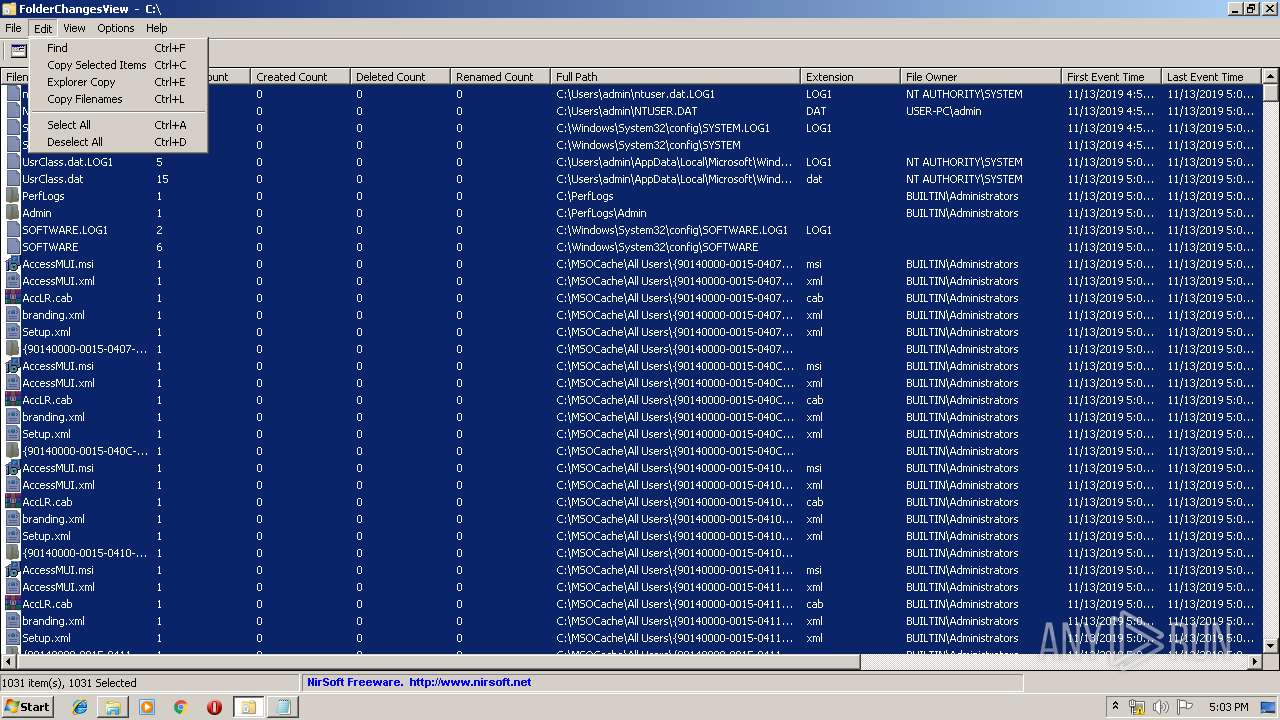Click the volume speaker tray icon
This screenshot has width=1280, height=720.
coord(1160,707)
